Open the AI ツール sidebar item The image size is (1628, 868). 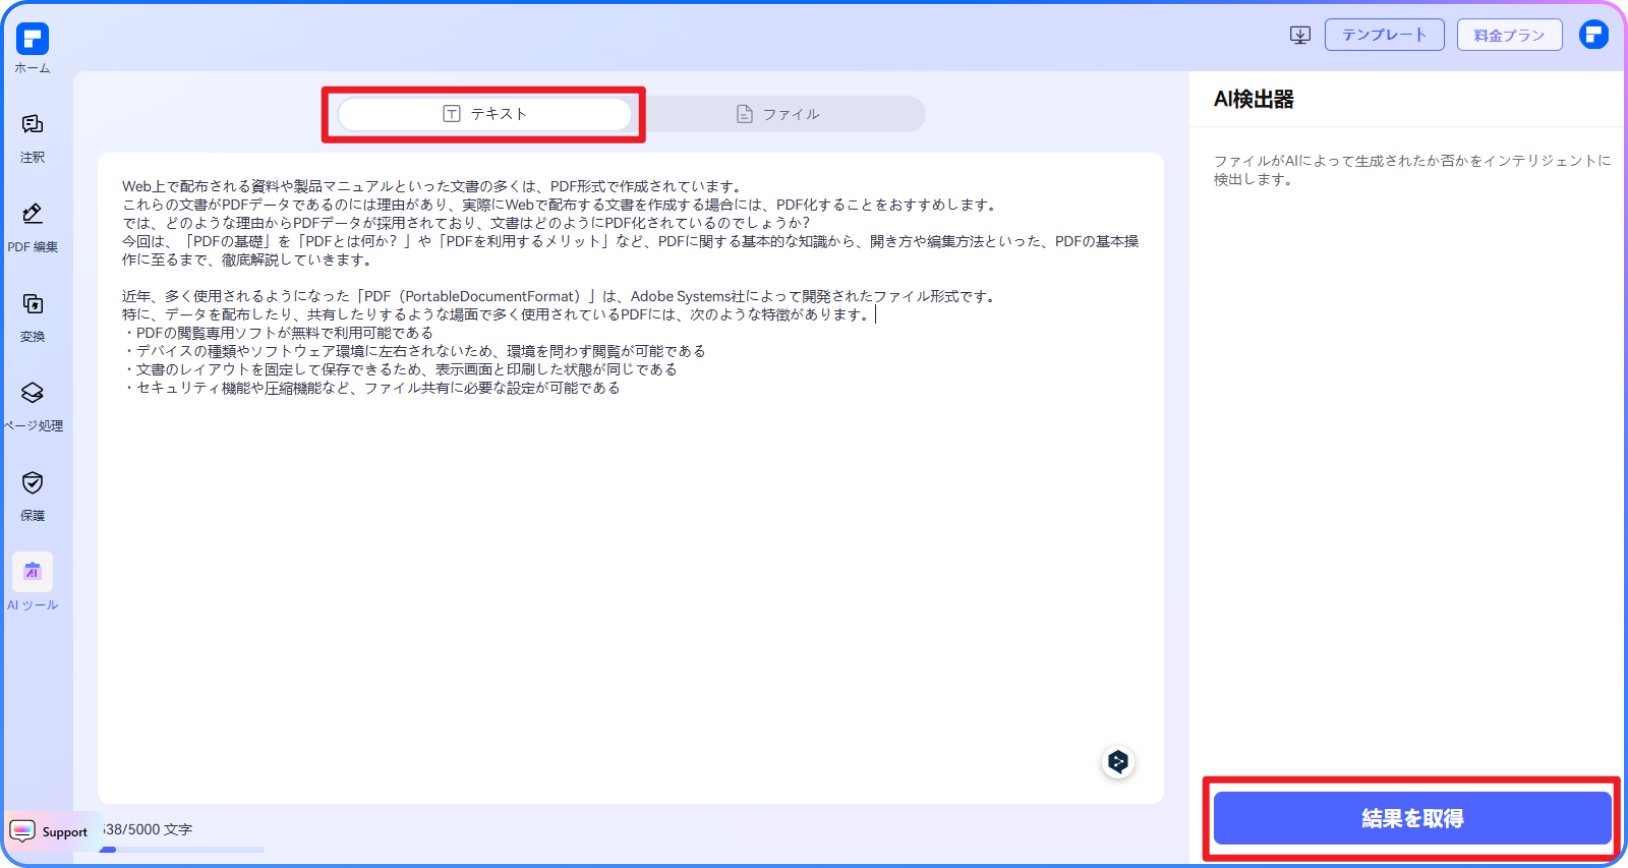(32, 583)
